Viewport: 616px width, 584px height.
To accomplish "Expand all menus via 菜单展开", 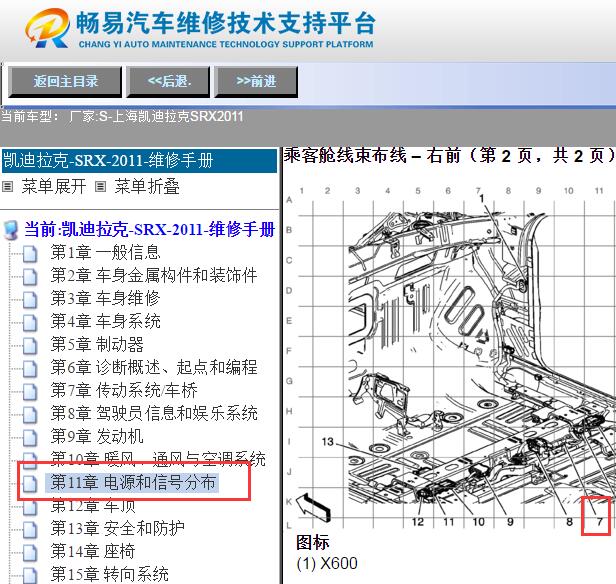I will [x=54, y=186].
